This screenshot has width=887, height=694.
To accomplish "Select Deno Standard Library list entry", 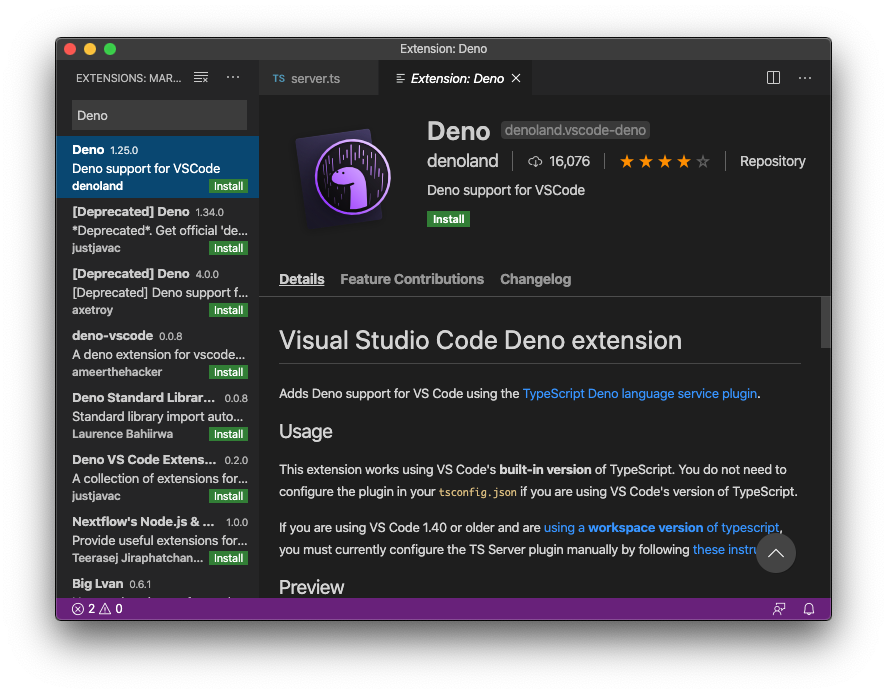I will tap(158, 415).
